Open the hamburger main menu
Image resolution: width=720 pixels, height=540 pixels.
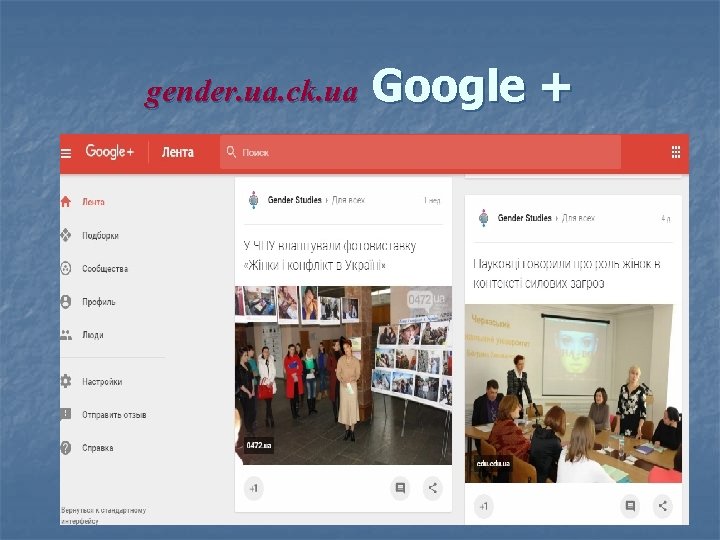tap(66, 153)
